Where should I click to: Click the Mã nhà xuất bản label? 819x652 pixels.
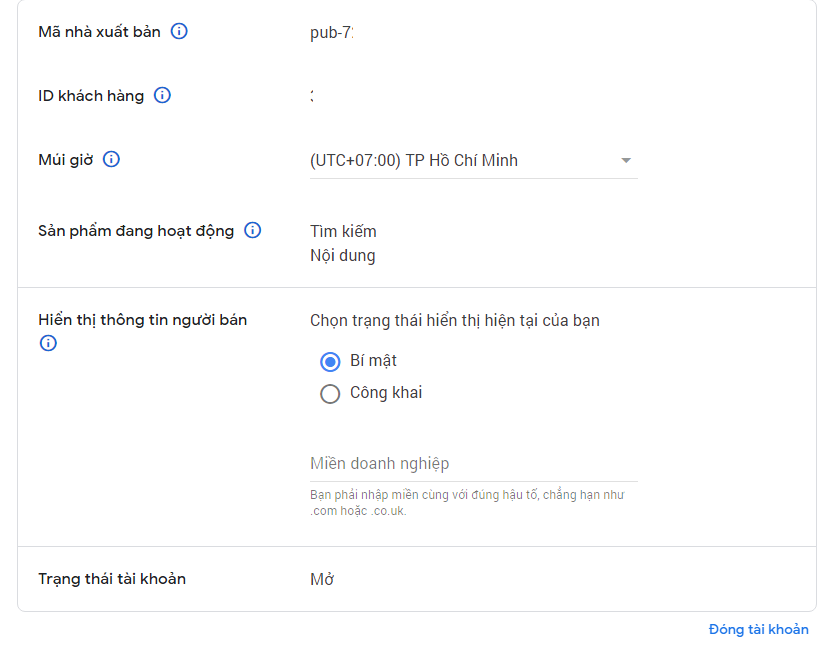[x=99, y=32]
